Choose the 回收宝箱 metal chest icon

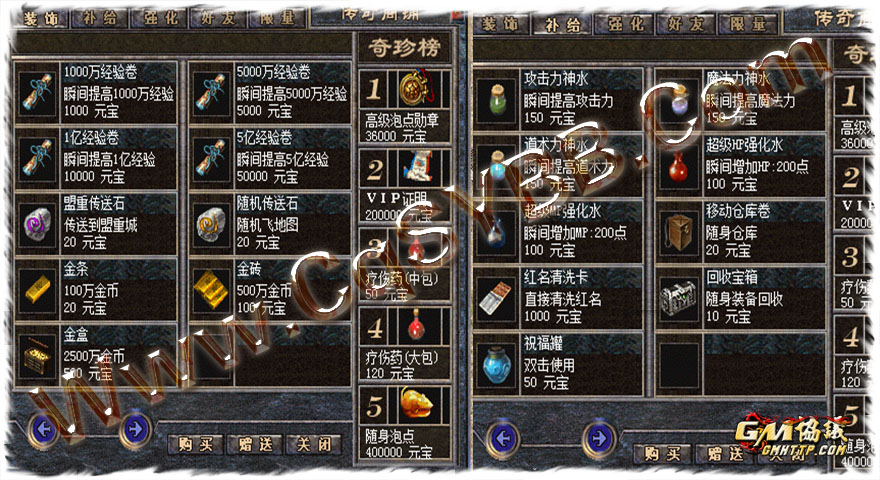point(679,299)
